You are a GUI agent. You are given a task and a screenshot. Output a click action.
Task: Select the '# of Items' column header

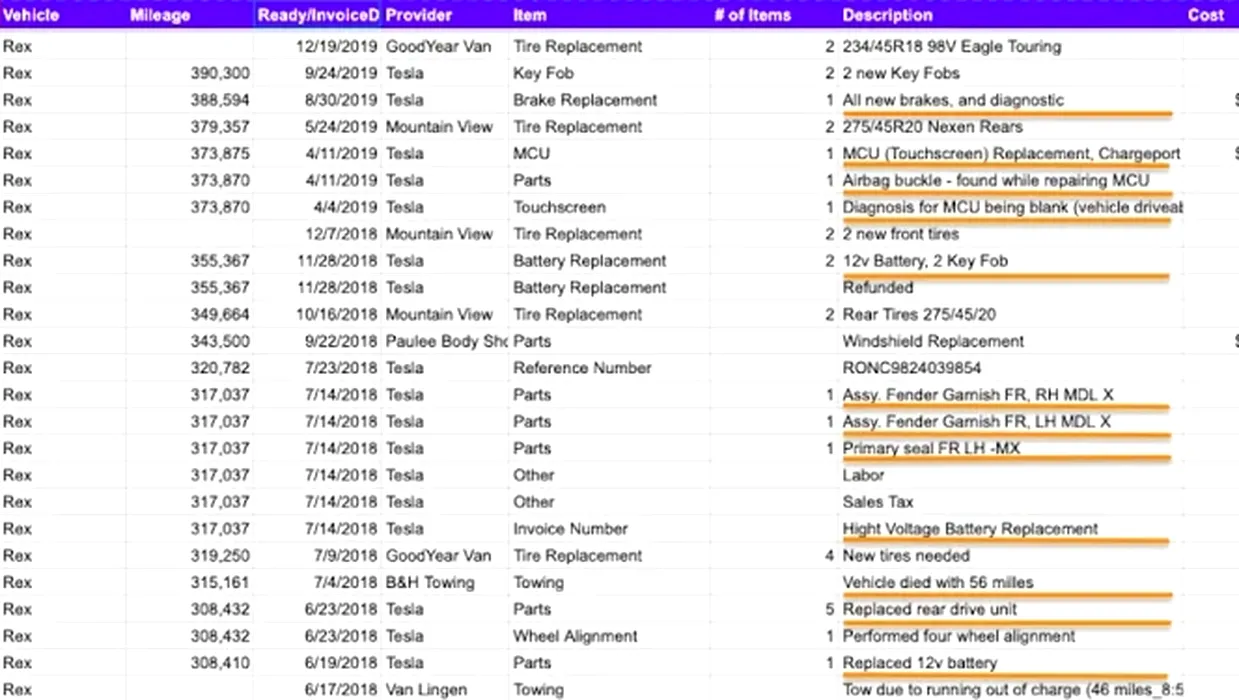(752, 15)
